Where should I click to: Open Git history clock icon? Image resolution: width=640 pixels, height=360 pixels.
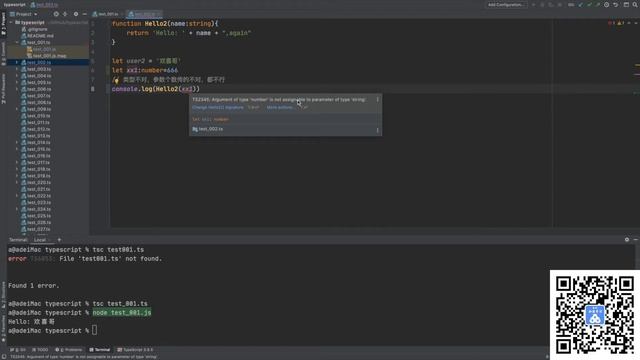[607, 5]
